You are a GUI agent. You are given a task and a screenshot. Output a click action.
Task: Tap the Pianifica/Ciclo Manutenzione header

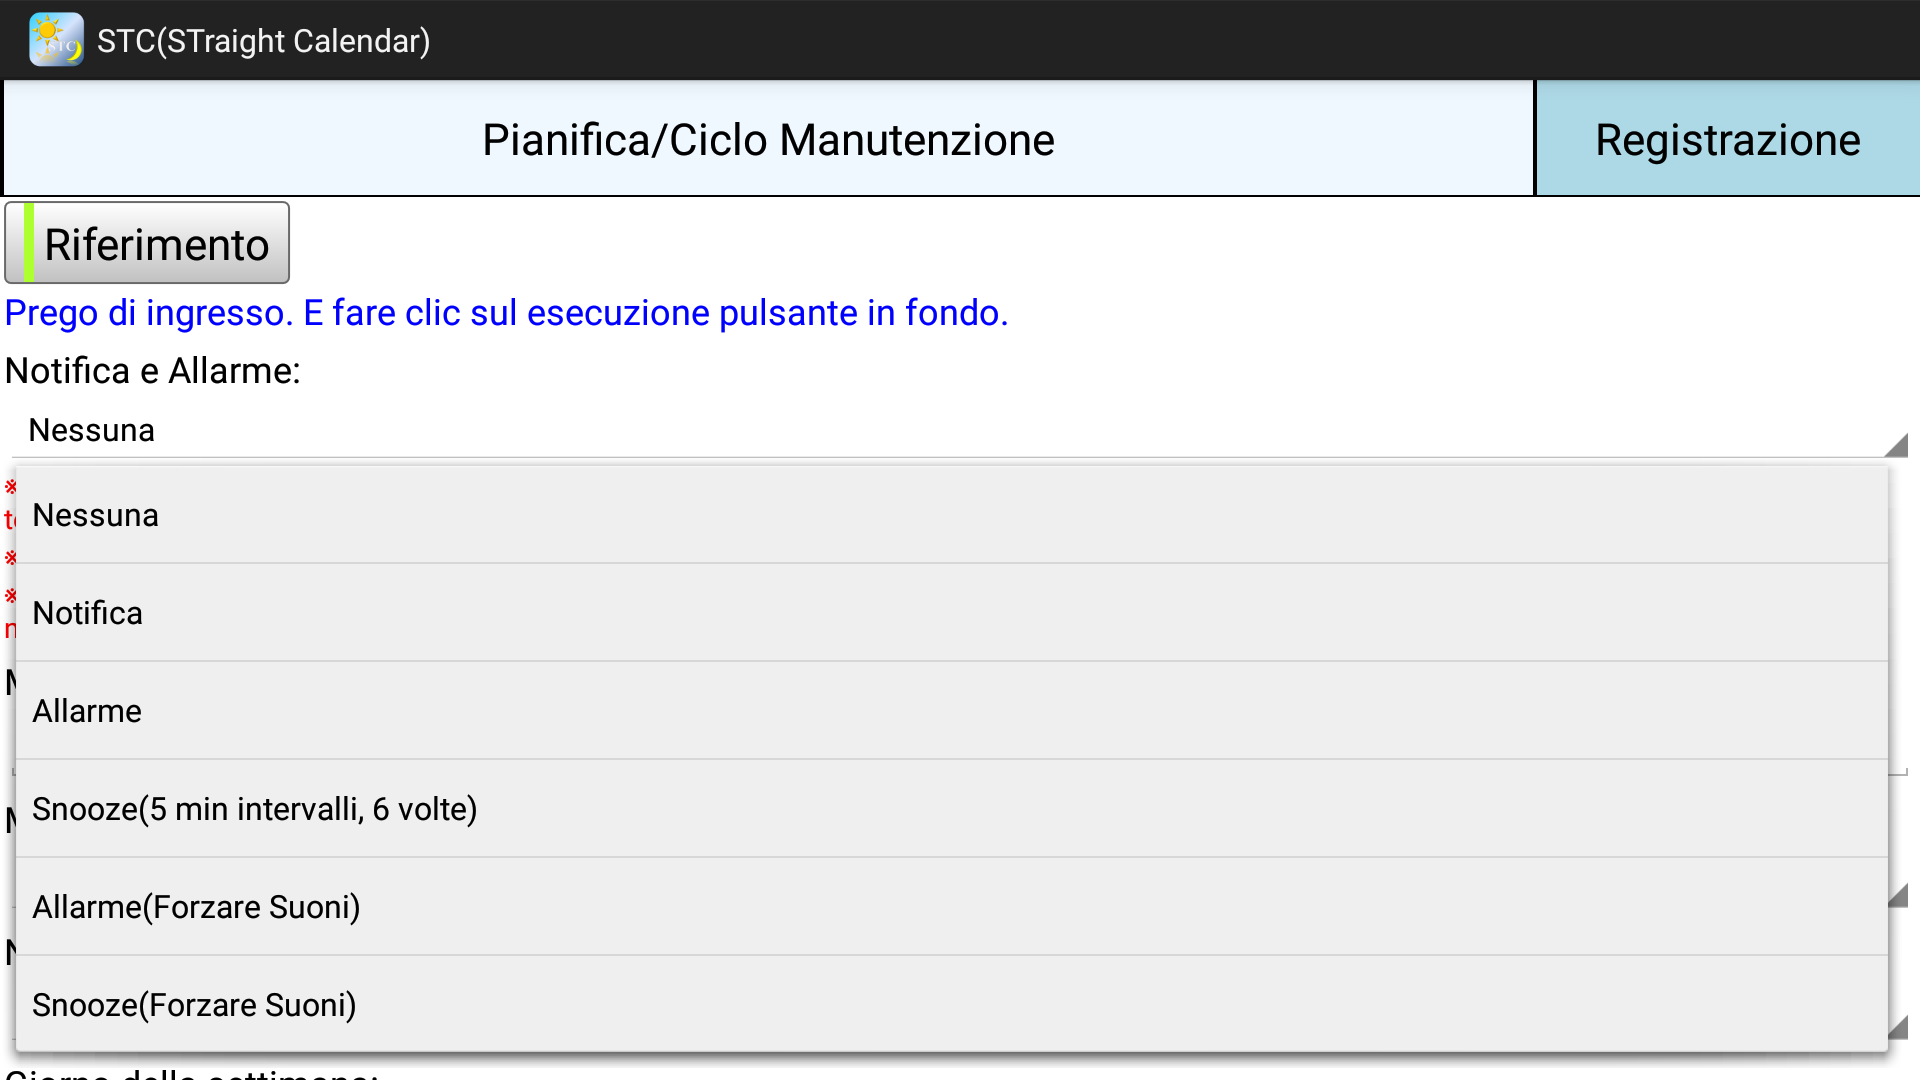pyautogui.click(x=768, y=139)
